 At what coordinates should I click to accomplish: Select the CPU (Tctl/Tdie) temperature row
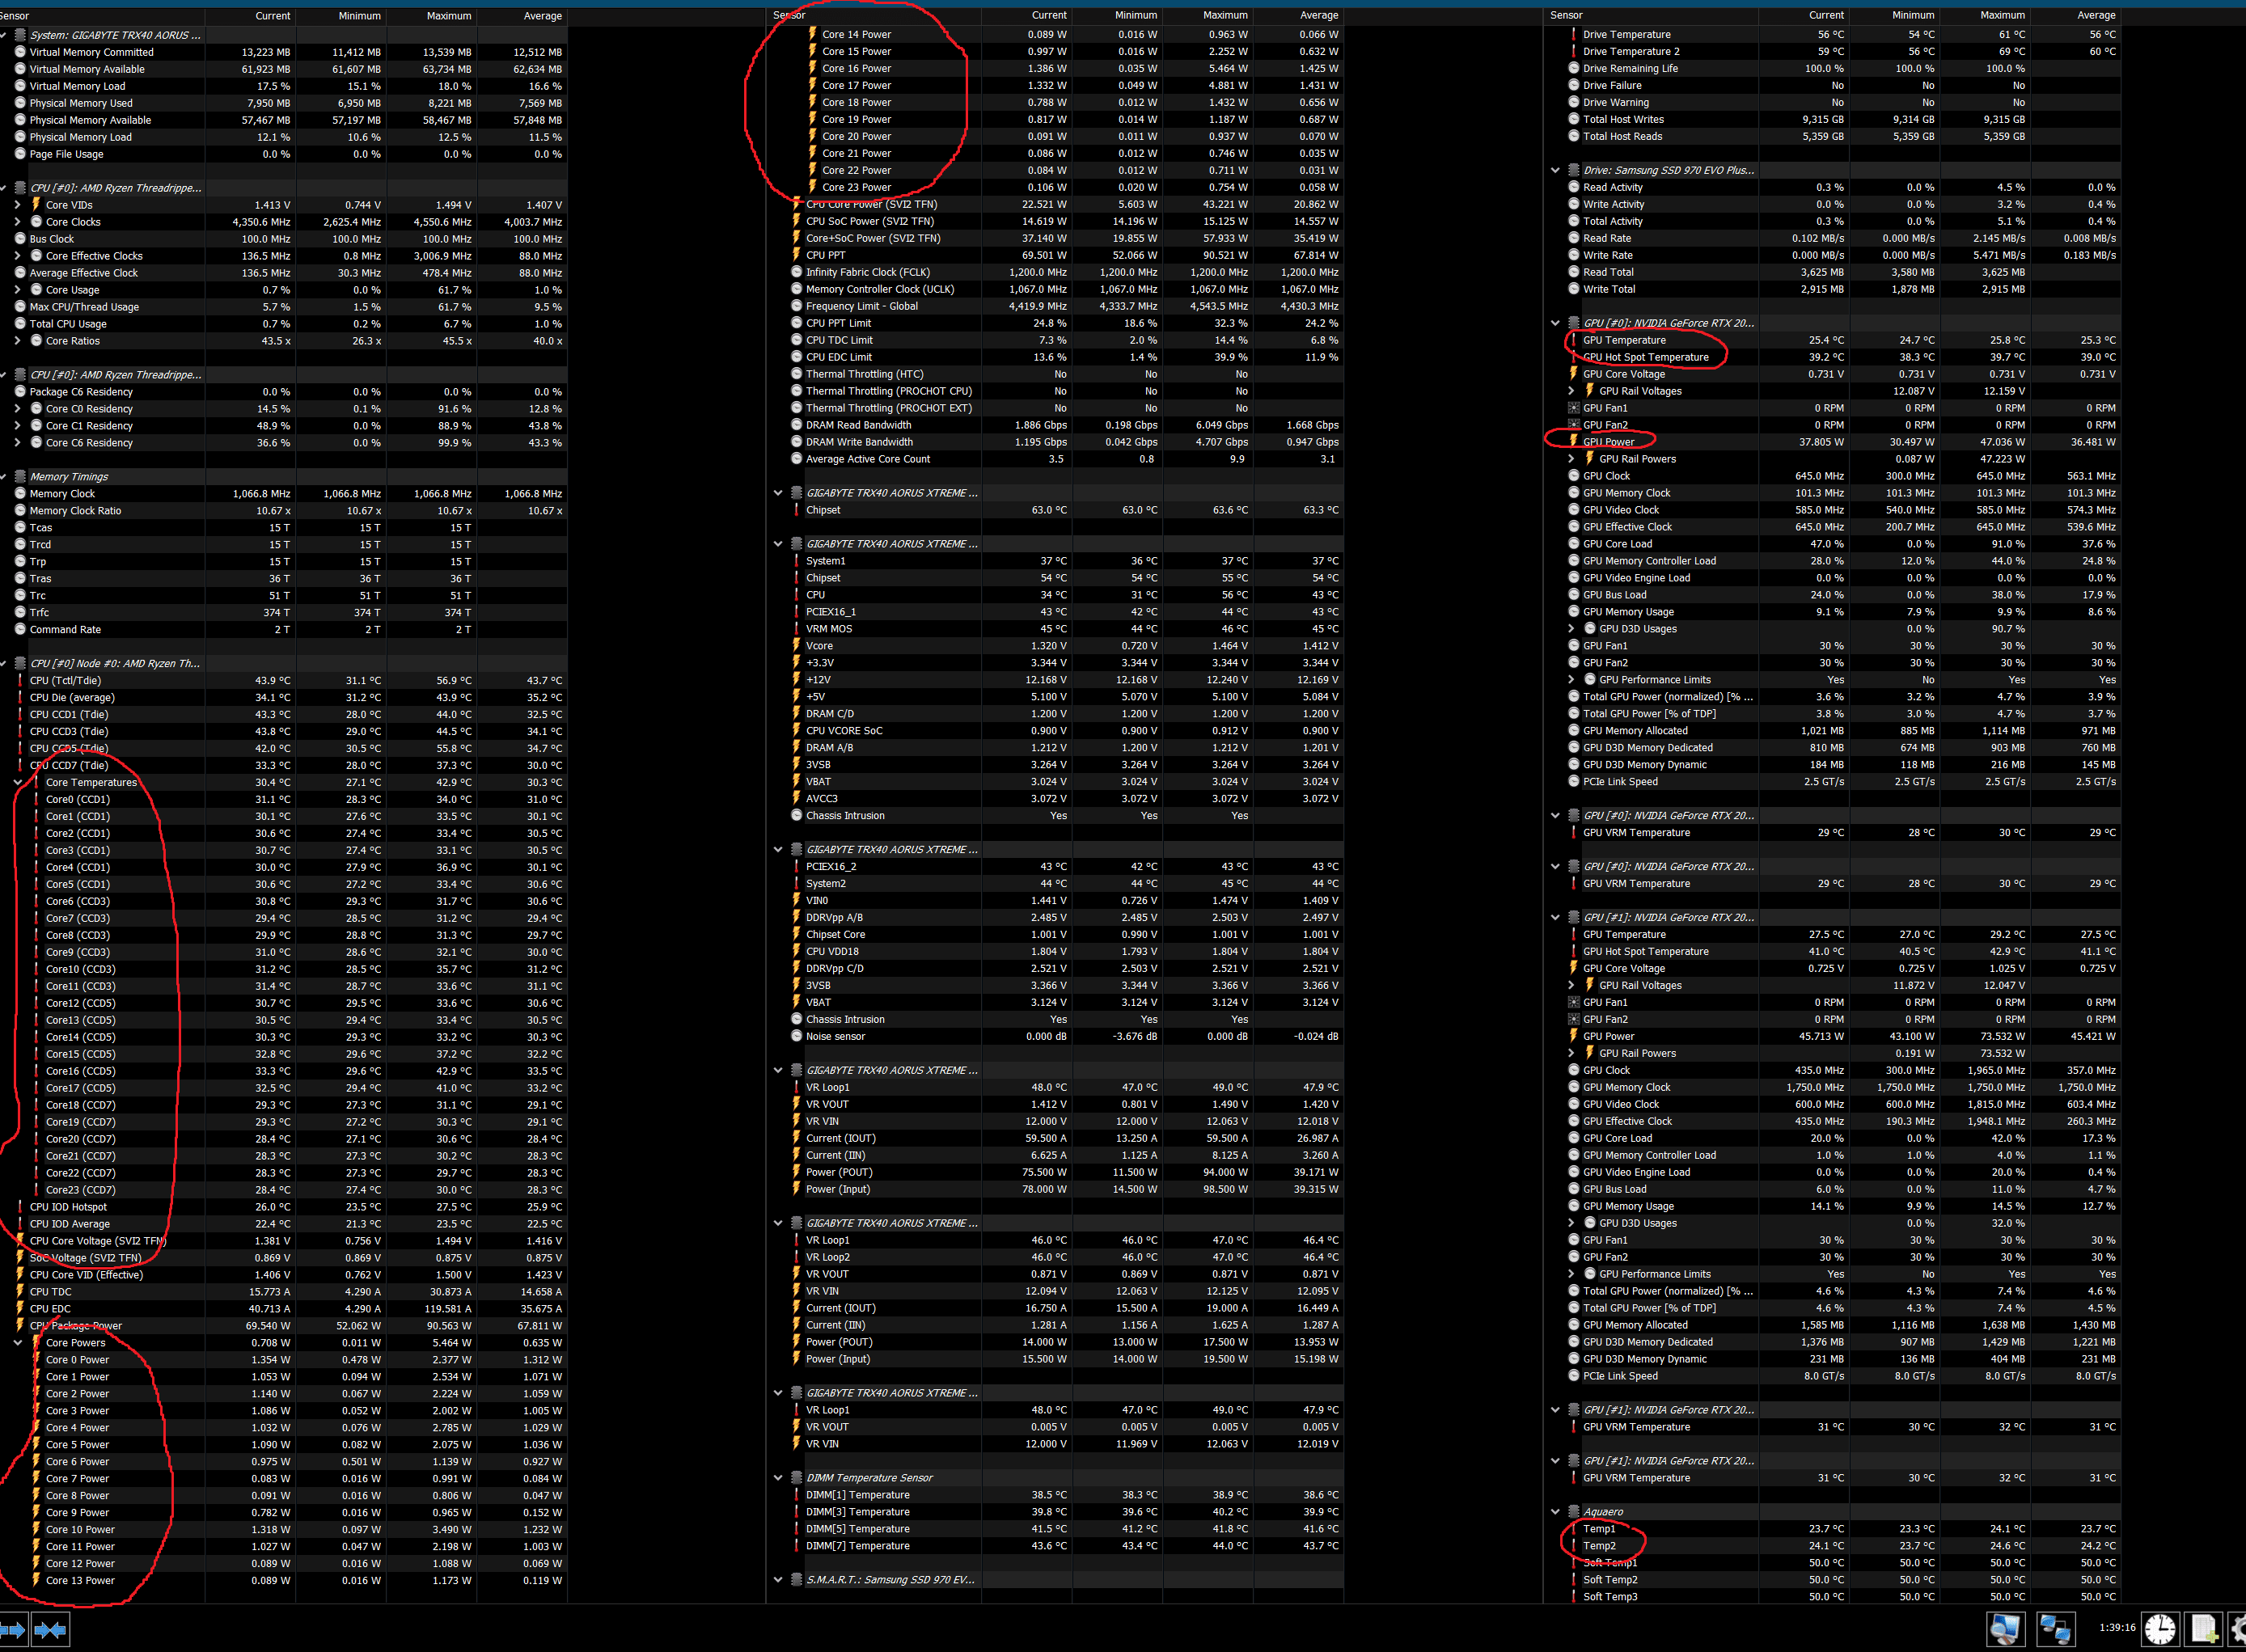65,681
